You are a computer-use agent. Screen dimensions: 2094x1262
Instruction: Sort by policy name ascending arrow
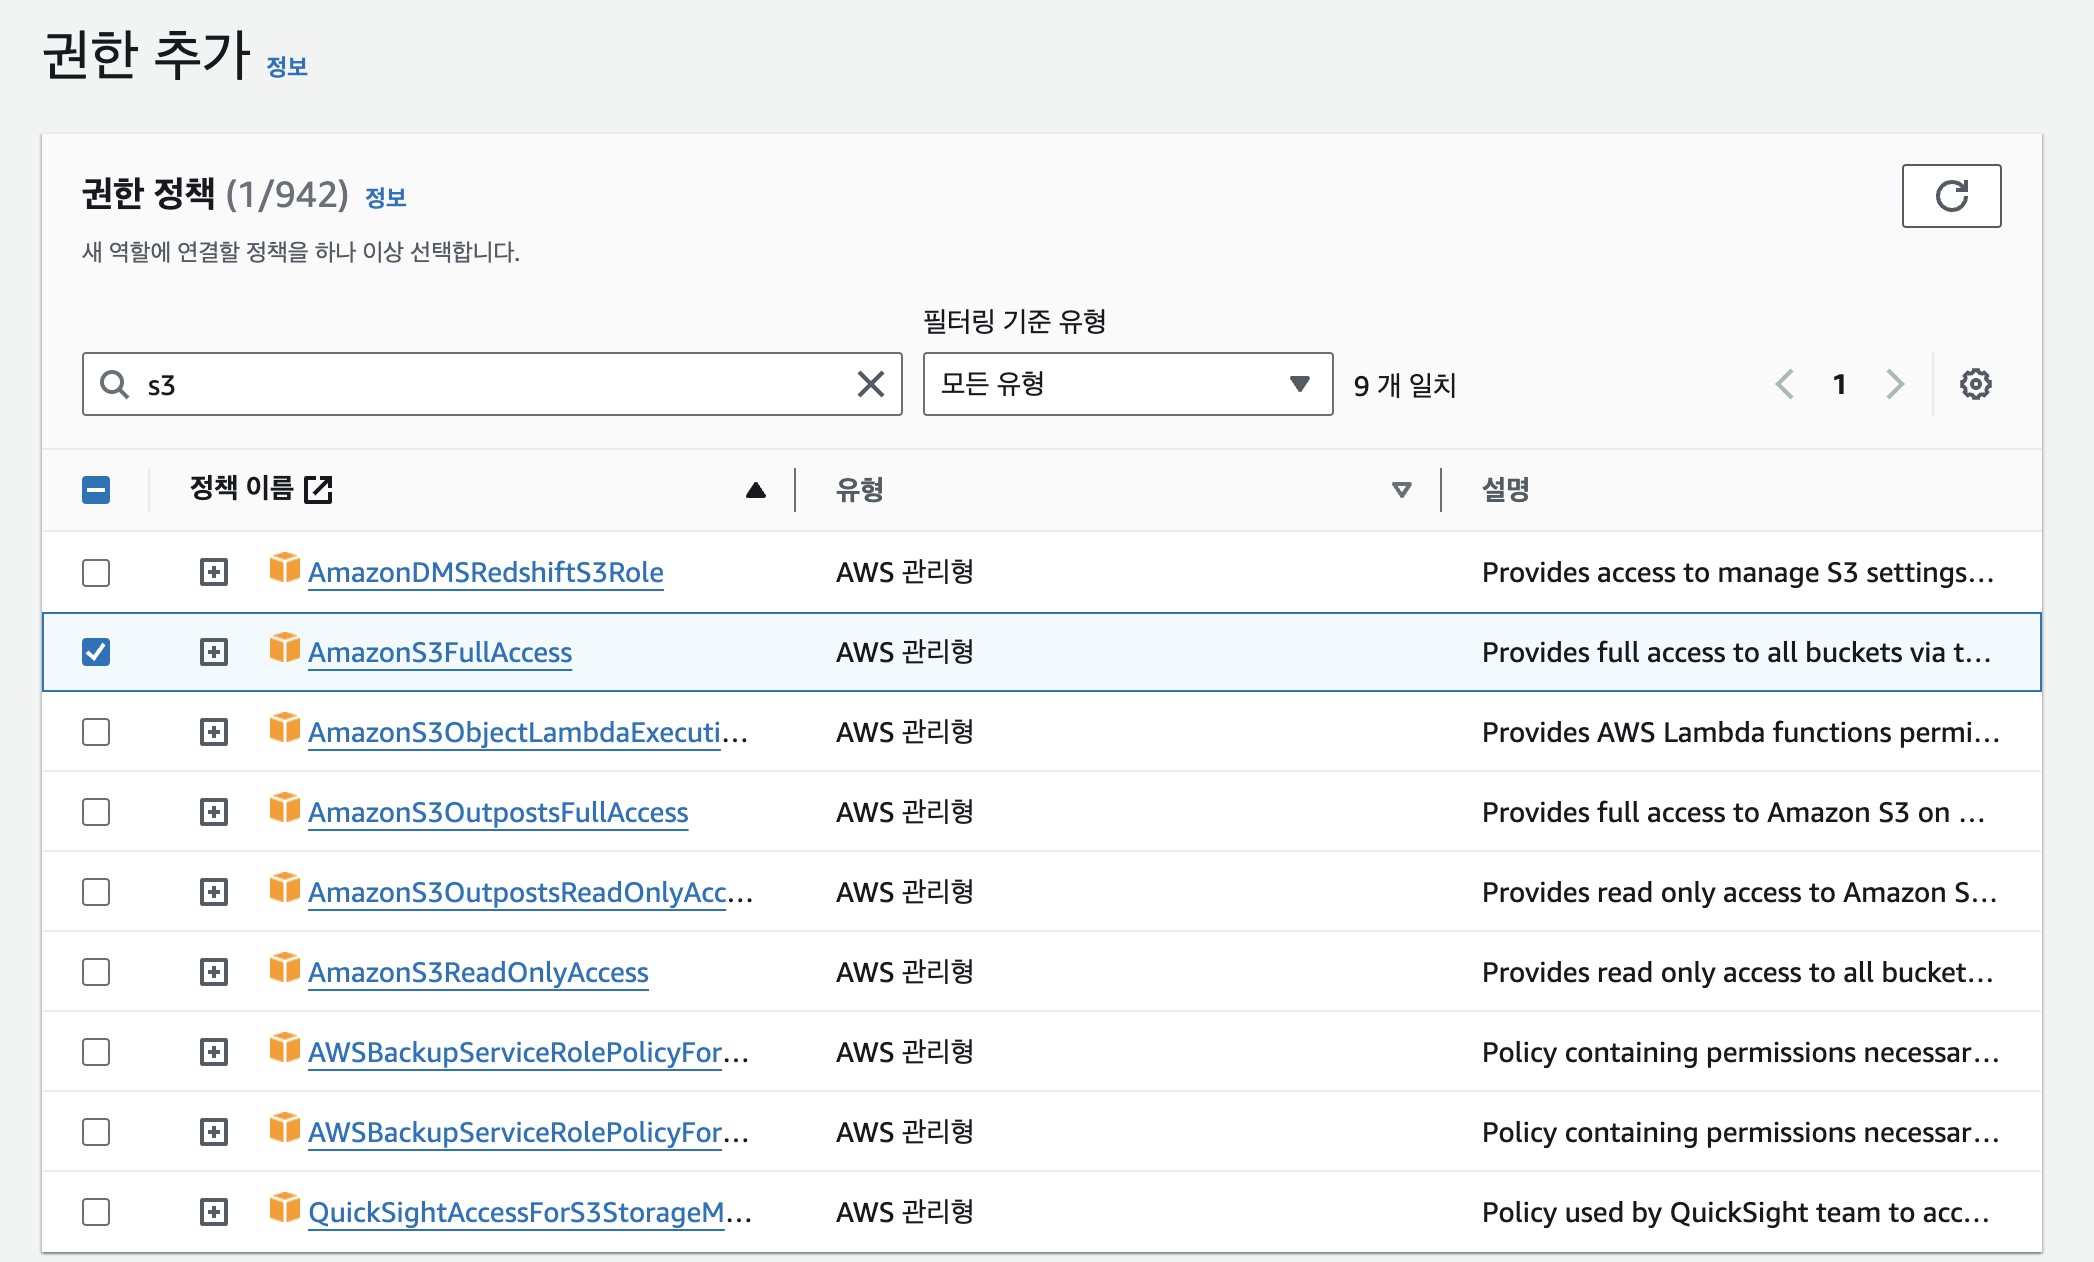point(756,490)
